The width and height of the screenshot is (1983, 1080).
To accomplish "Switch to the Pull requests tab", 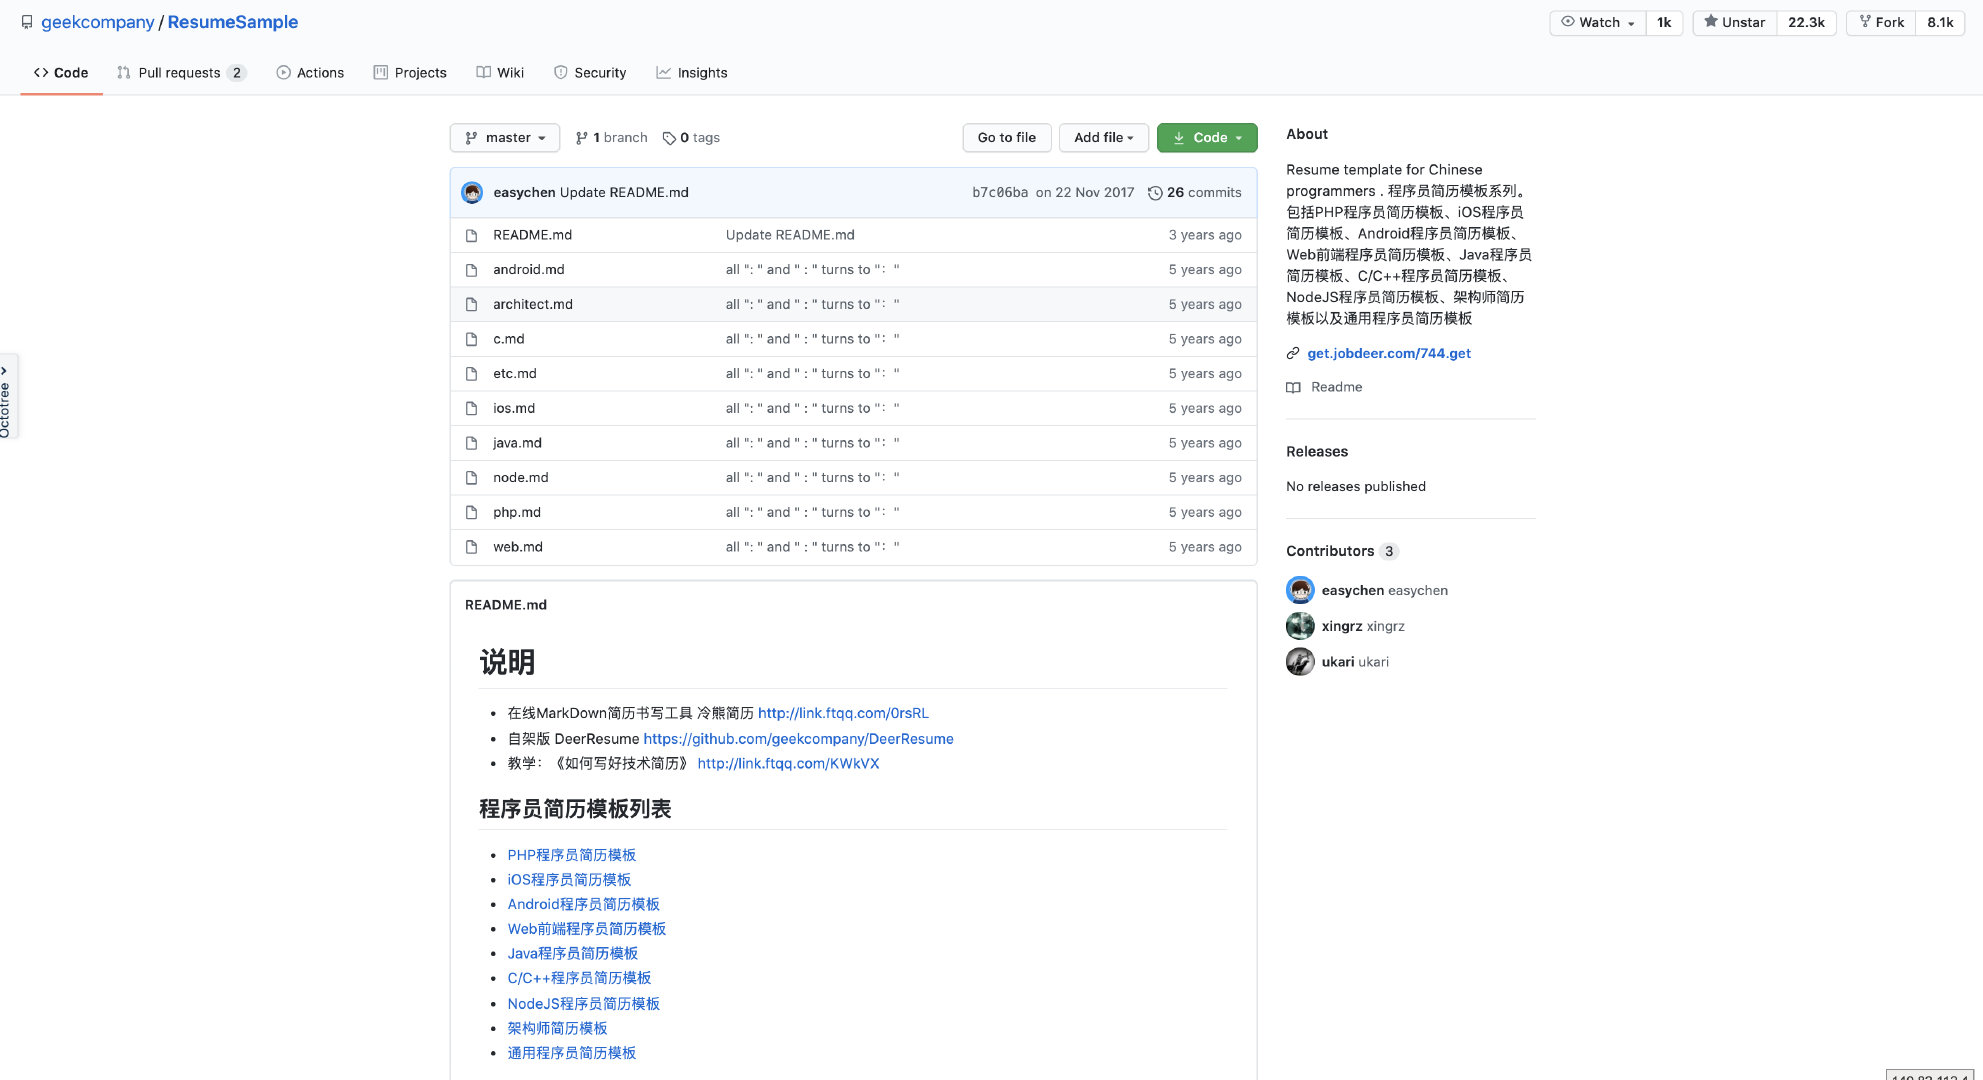I will pyautogui.click(x=180, y=73).
